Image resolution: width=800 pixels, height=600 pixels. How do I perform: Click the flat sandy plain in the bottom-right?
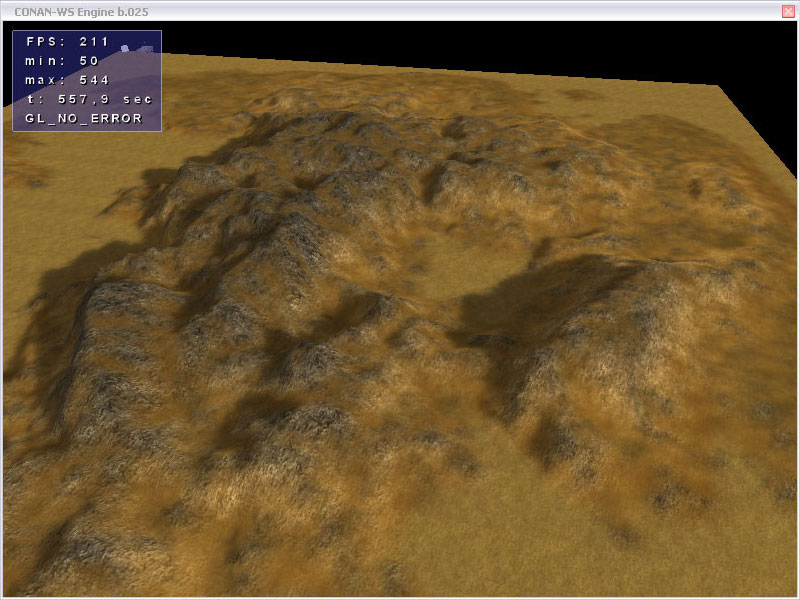click(700, 540)
